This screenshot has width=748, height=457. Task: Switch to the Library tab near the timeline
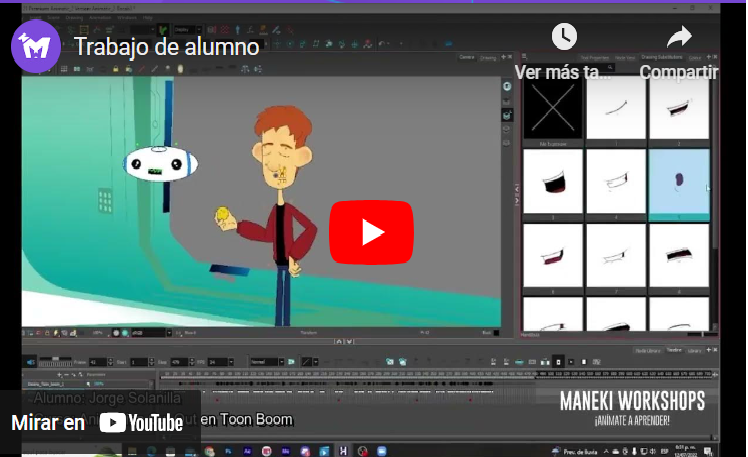(694, 351)
